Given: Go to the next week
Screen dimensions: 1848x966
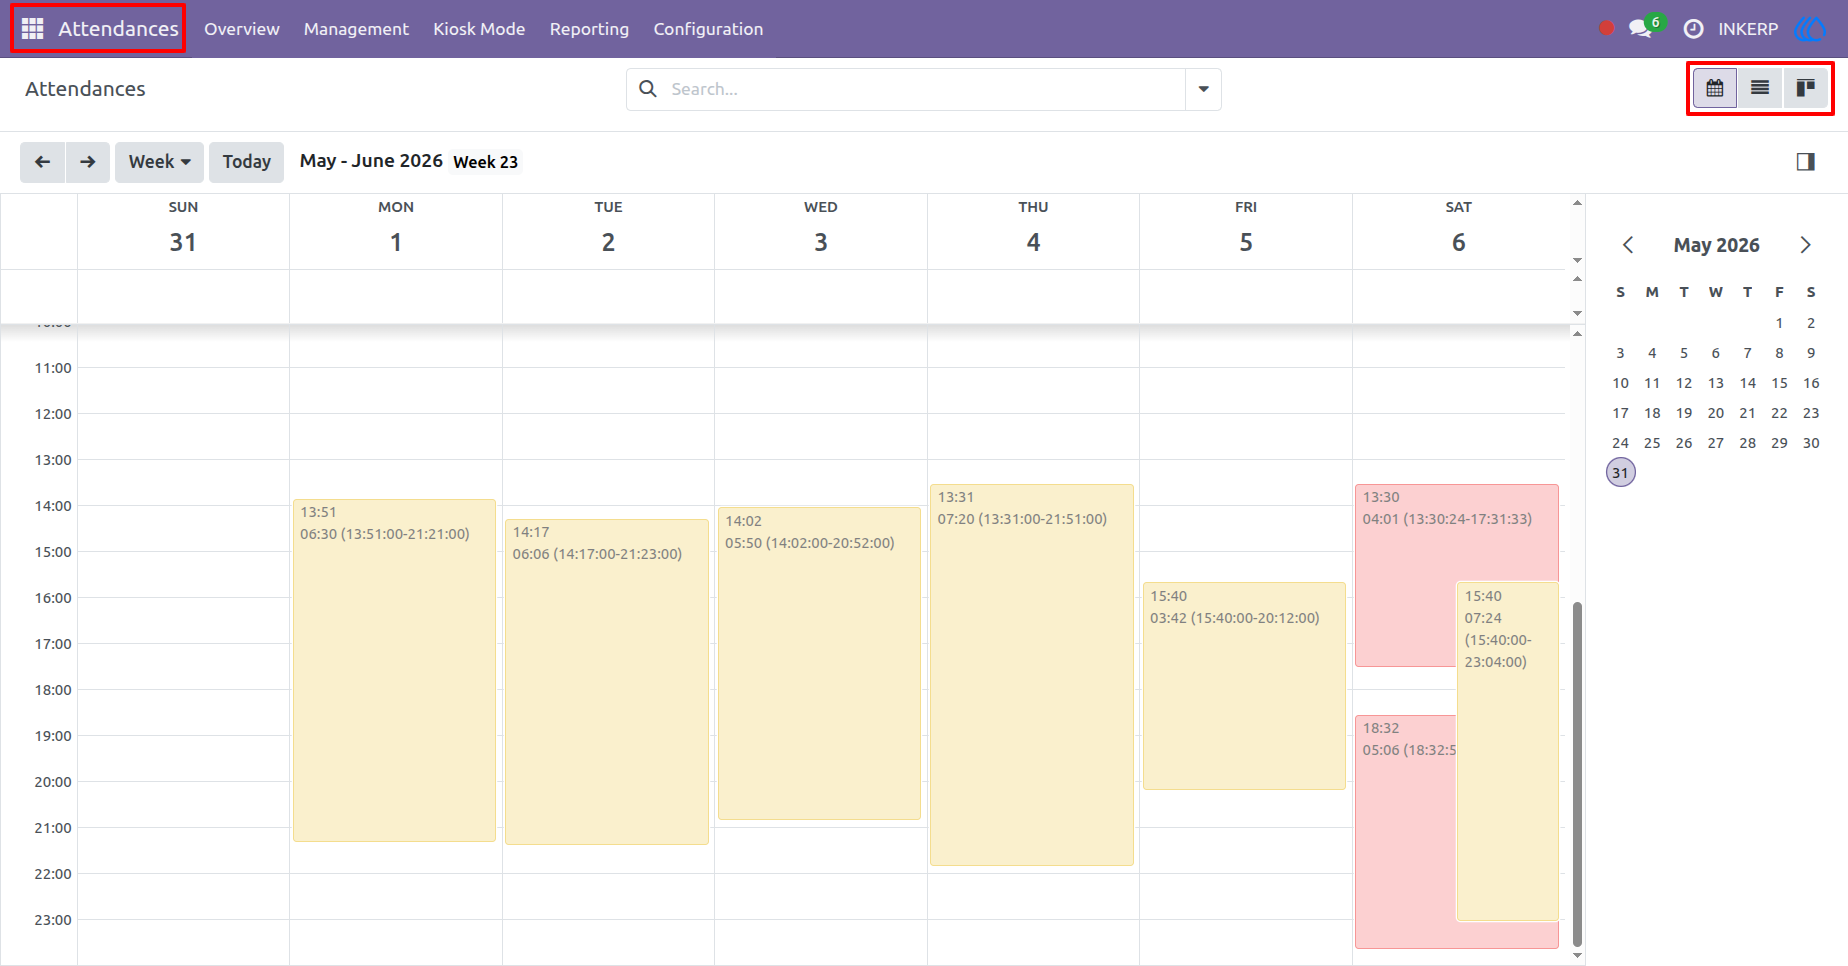Looking at the screenshot, I should 88,162.
